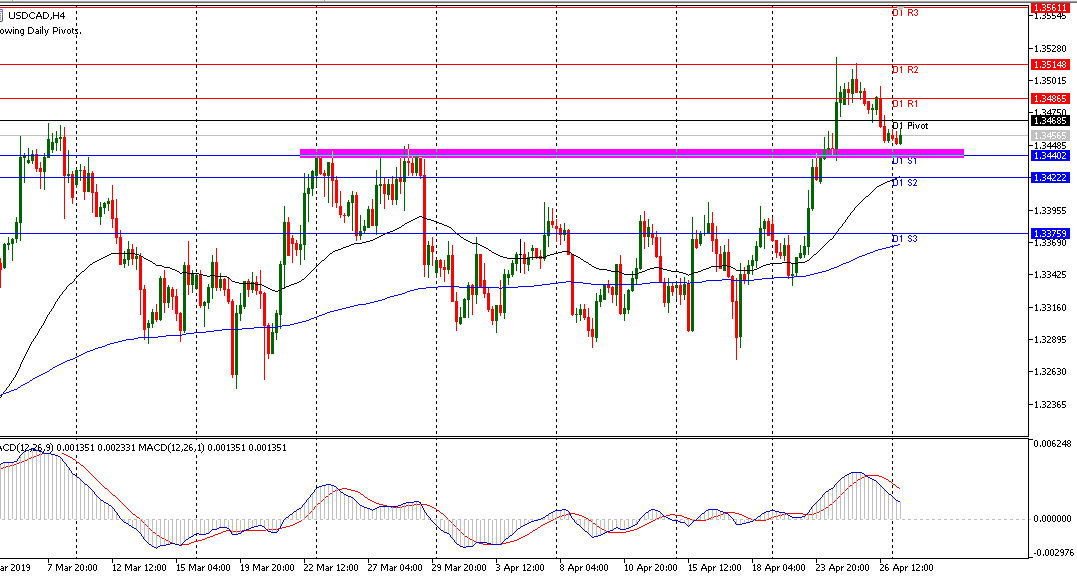Click the D1 R3 pivot label
This screenshot has width=1077, height=577.
[x=905, y=13]
